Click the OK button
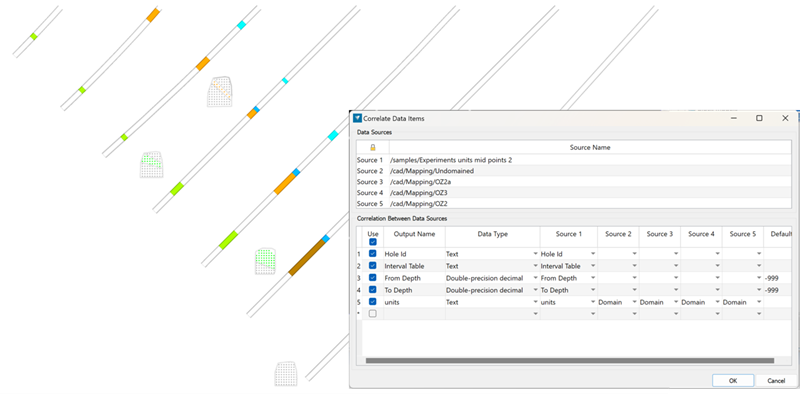Image resolution: width=800 pixels, height=394 pixels. (x=733, y=381)
